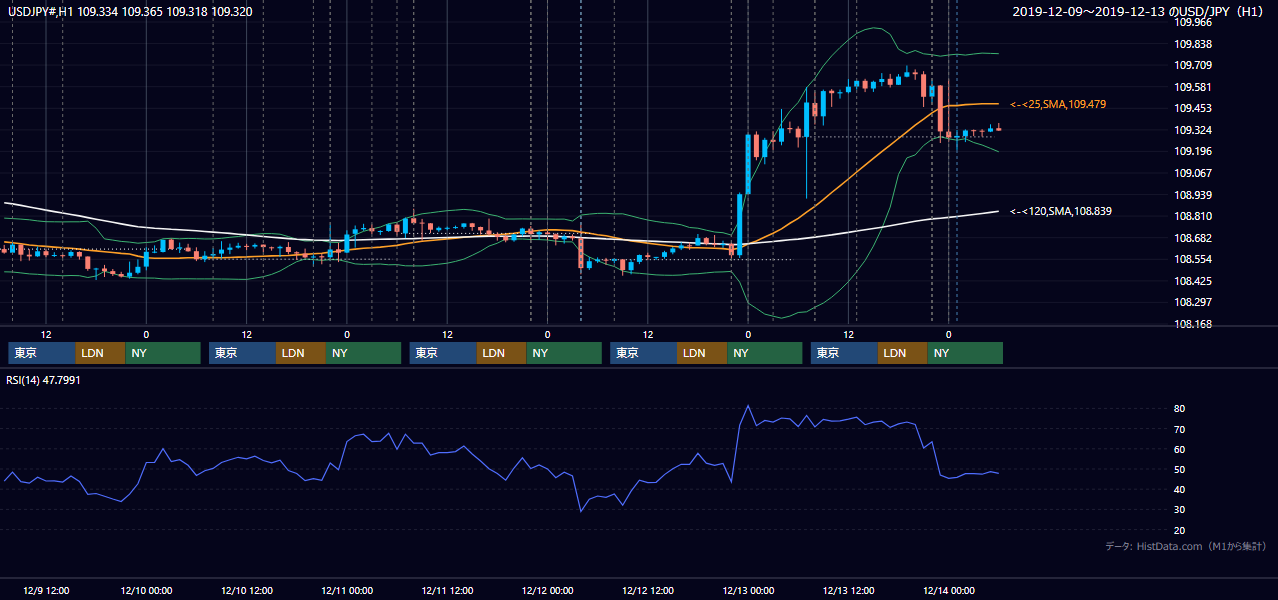Click RSI scale value 60
The width and height of the screenshot is (1278, 600).
(1180, 449)
